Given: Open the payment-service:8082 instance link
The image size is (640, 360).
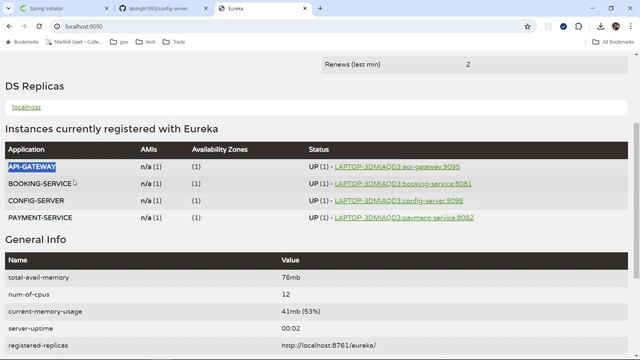Looking at the screenshot, I should coord(404,218).
